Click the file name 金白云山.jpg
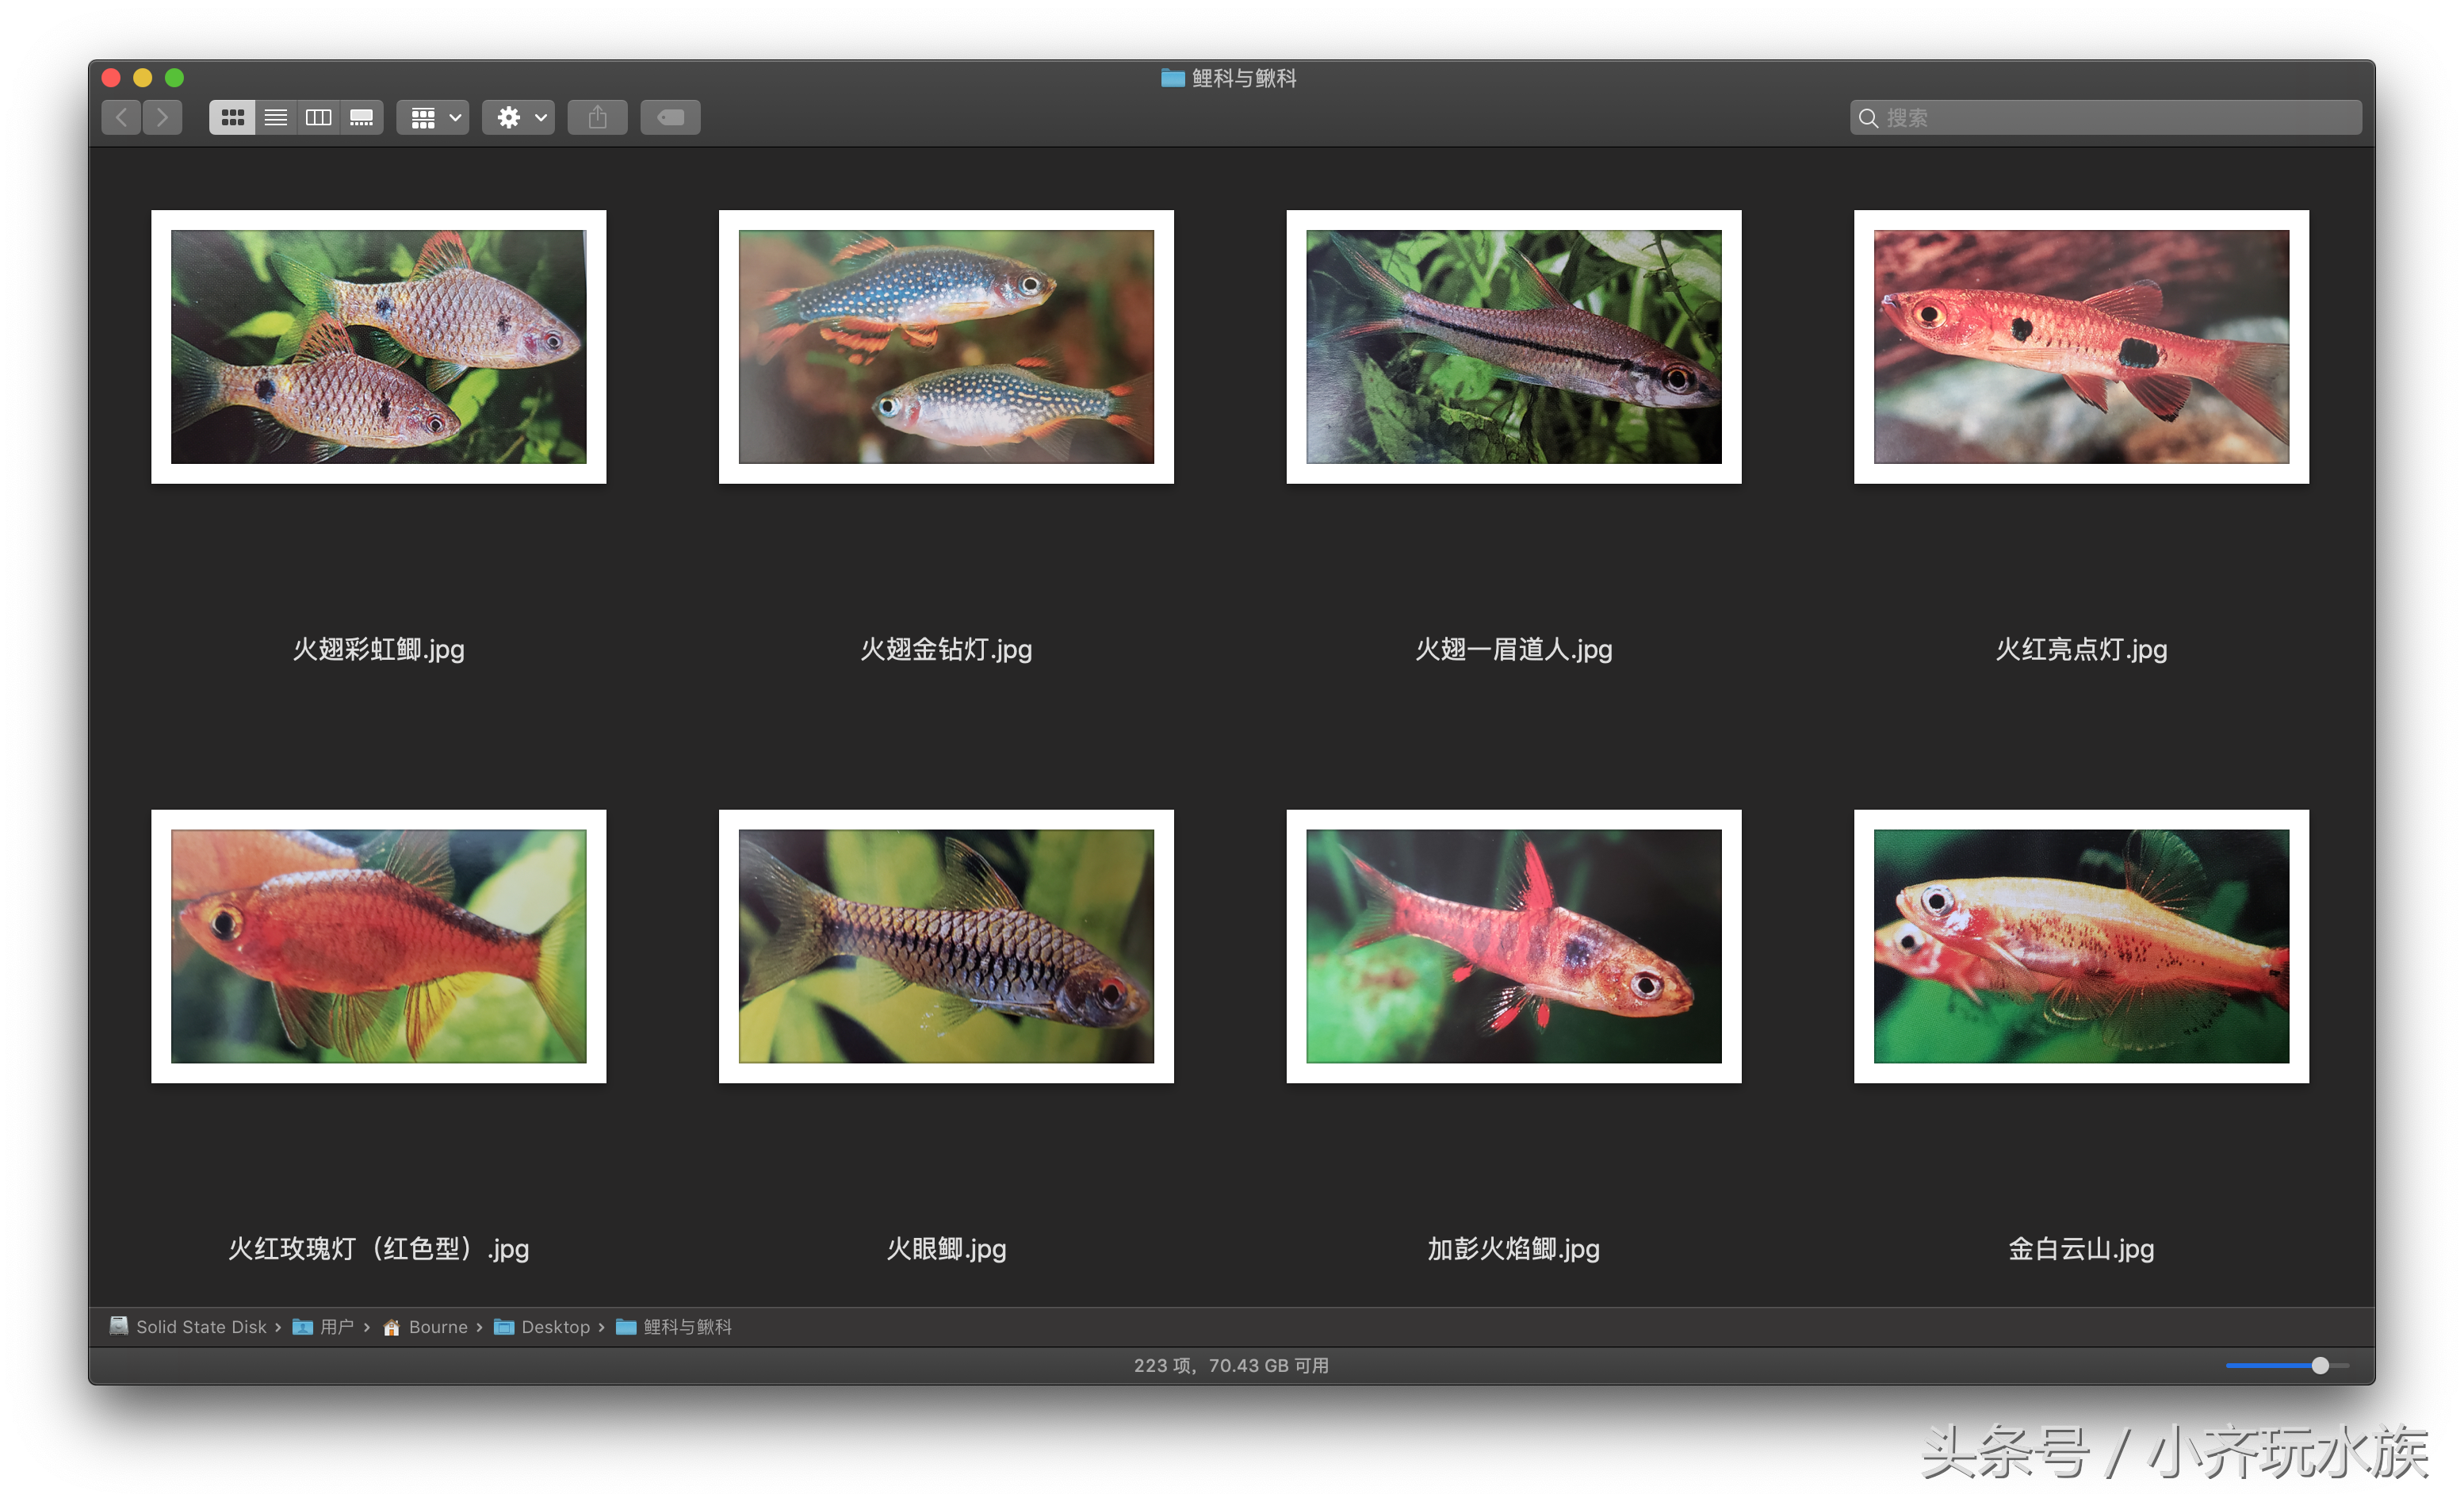Viewport: 2464px width, 1502px height. (x=2081, y=1249)
